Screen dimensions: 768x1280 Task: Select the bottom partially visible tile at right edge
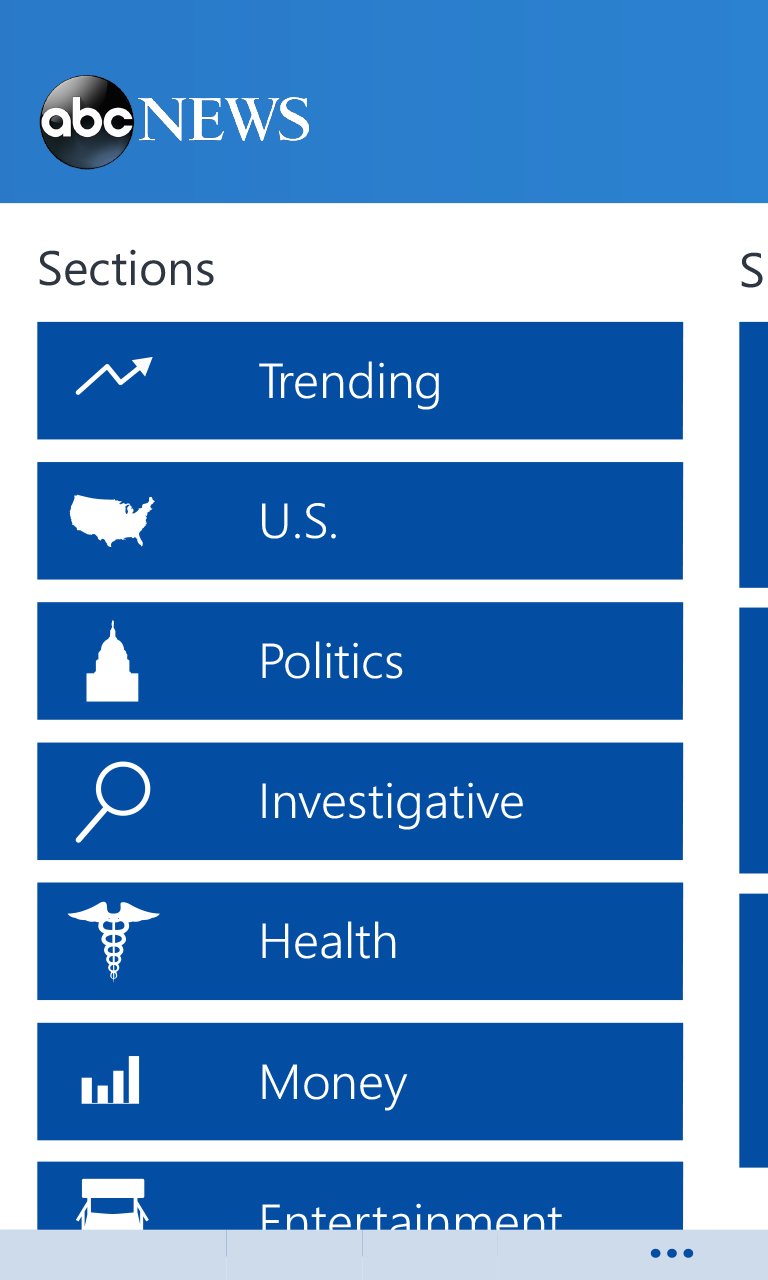point(754,1030)
